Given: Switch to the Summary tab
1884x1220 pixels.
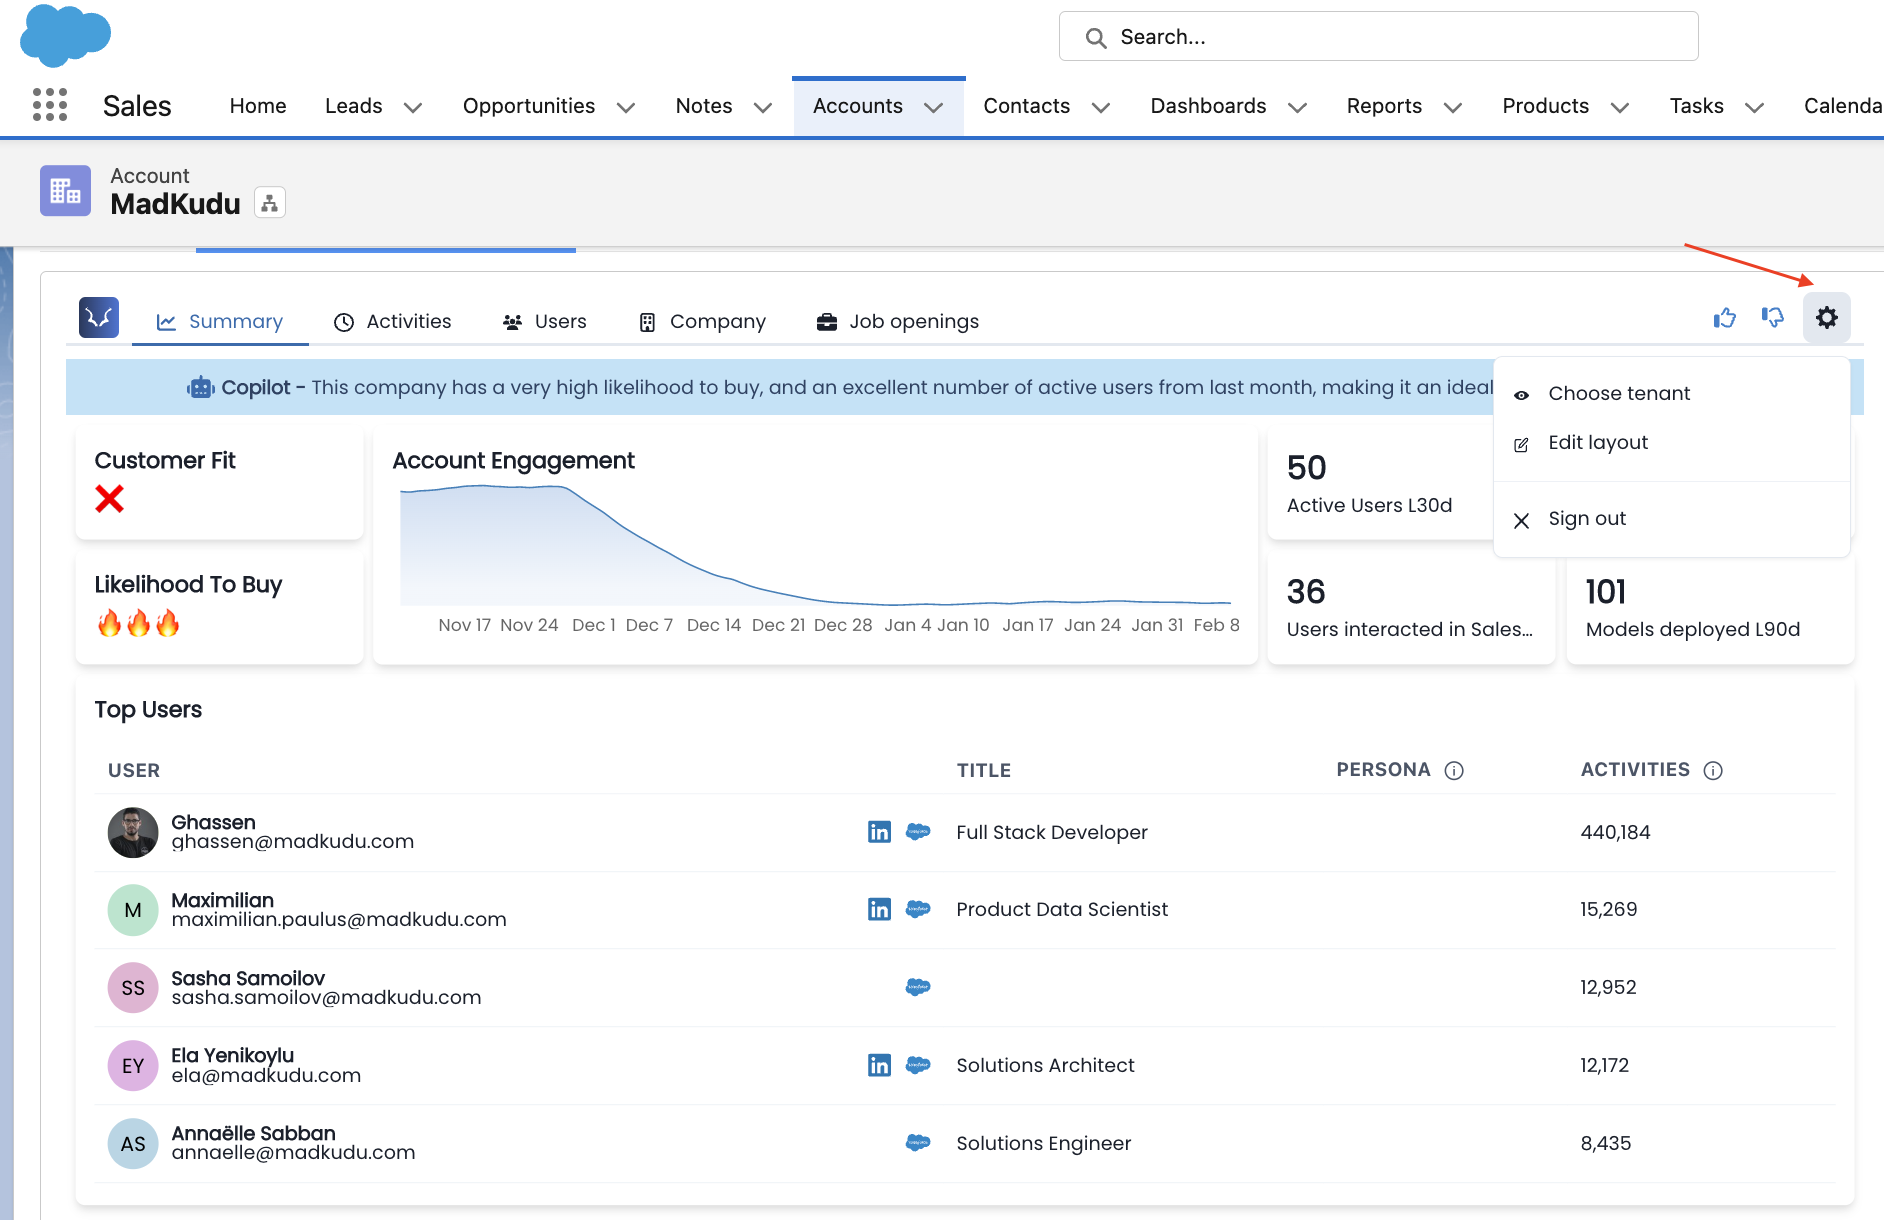Looking at the screenshot, I should click(220, 321).
